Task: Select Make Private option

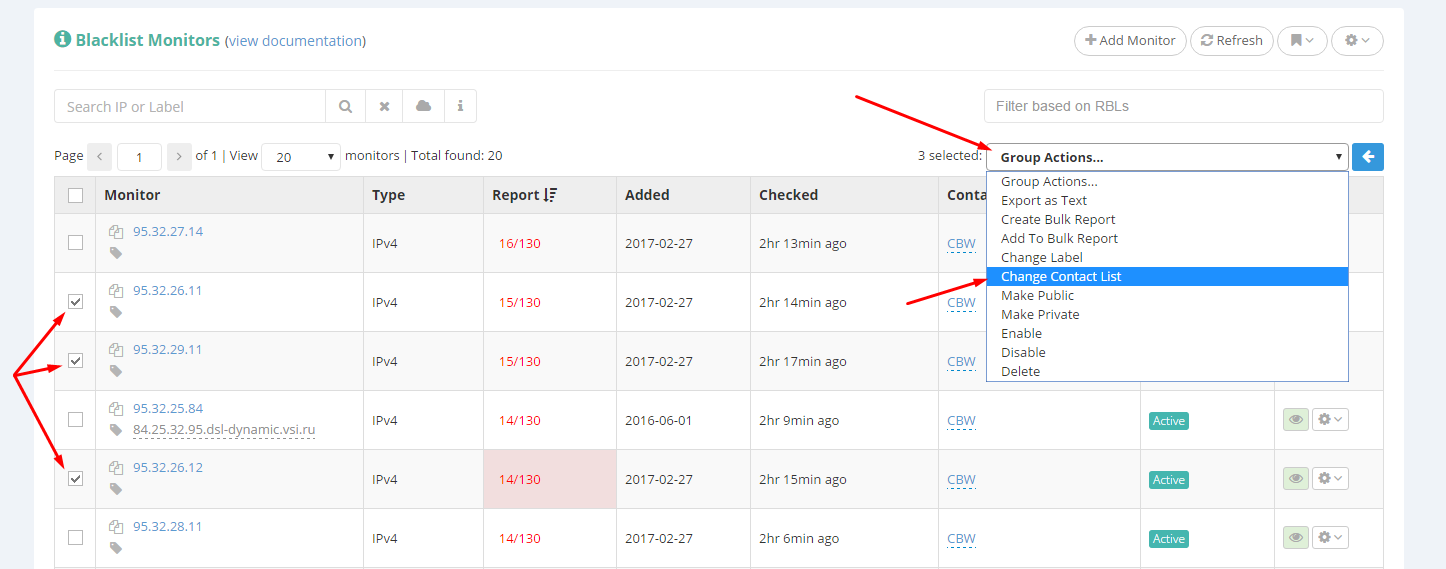Action: click(x=1167, y=314)
